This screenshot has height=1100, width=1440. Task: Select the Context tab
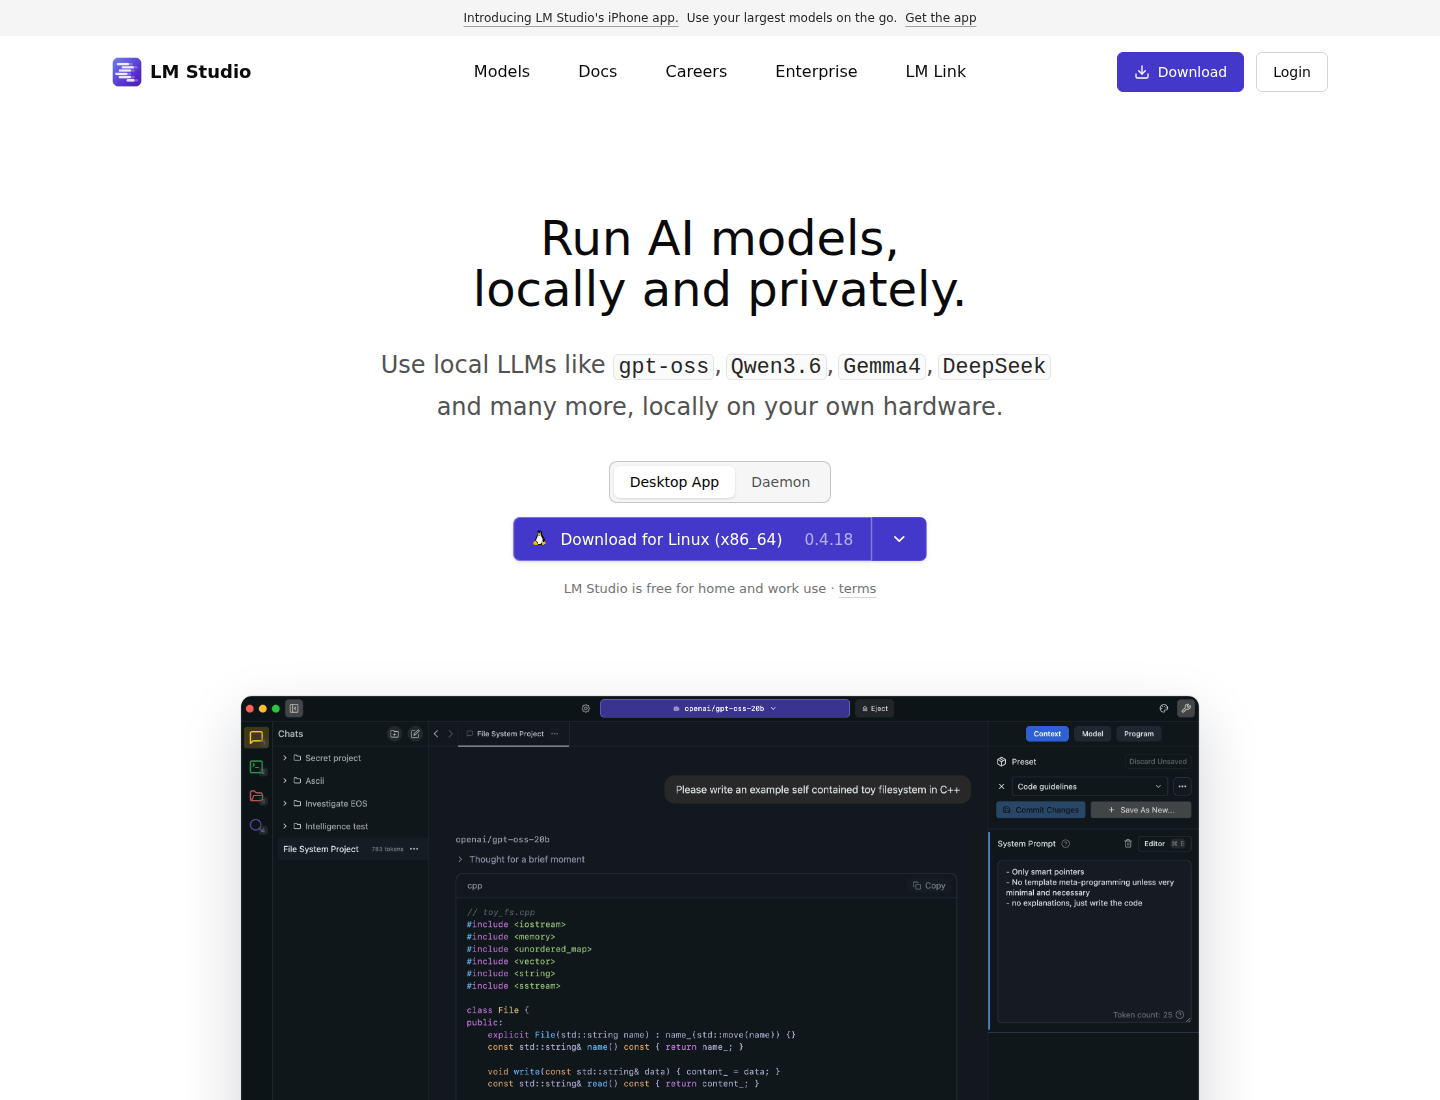point(1047,734)
